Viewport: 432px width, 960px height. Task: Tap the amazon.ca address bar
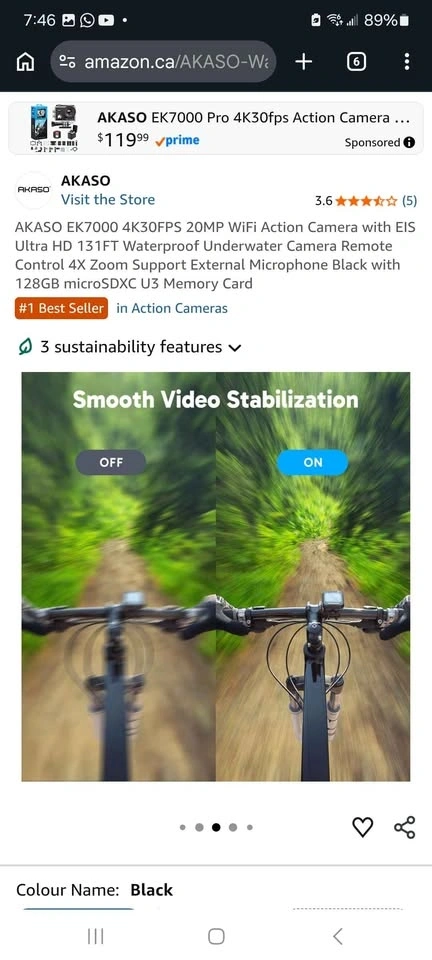point(163,62)
